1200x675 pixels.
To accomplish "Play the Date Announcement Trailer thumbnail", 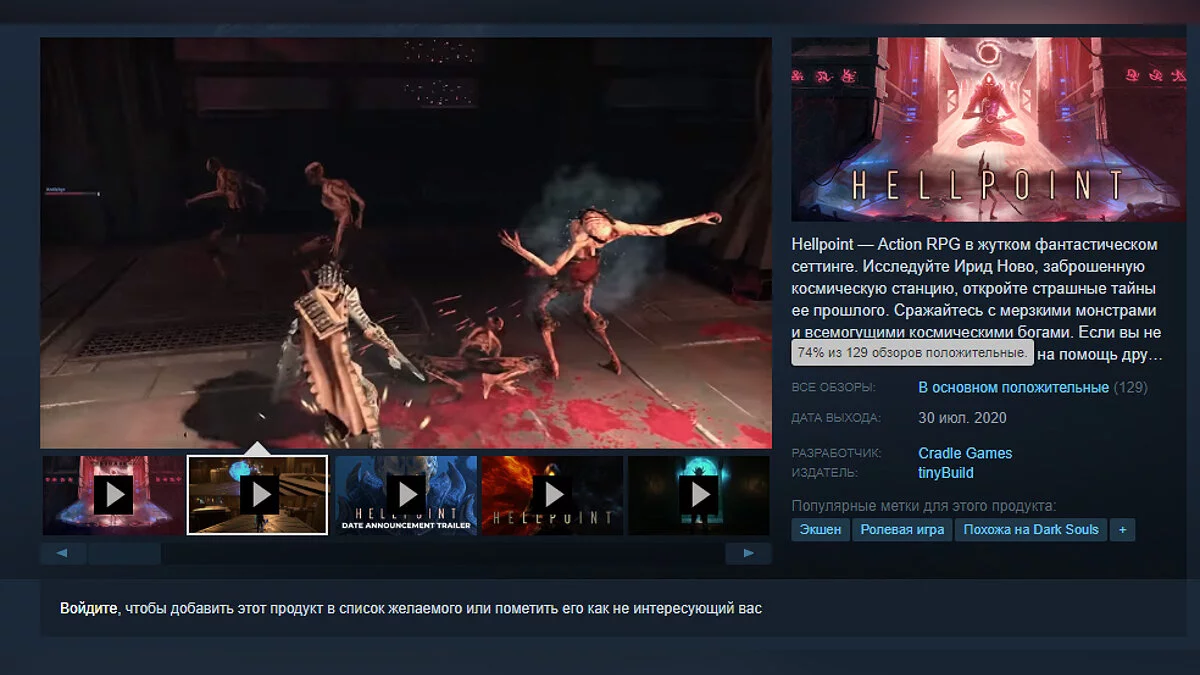I will pyautogui.click(x=406, y=495).
